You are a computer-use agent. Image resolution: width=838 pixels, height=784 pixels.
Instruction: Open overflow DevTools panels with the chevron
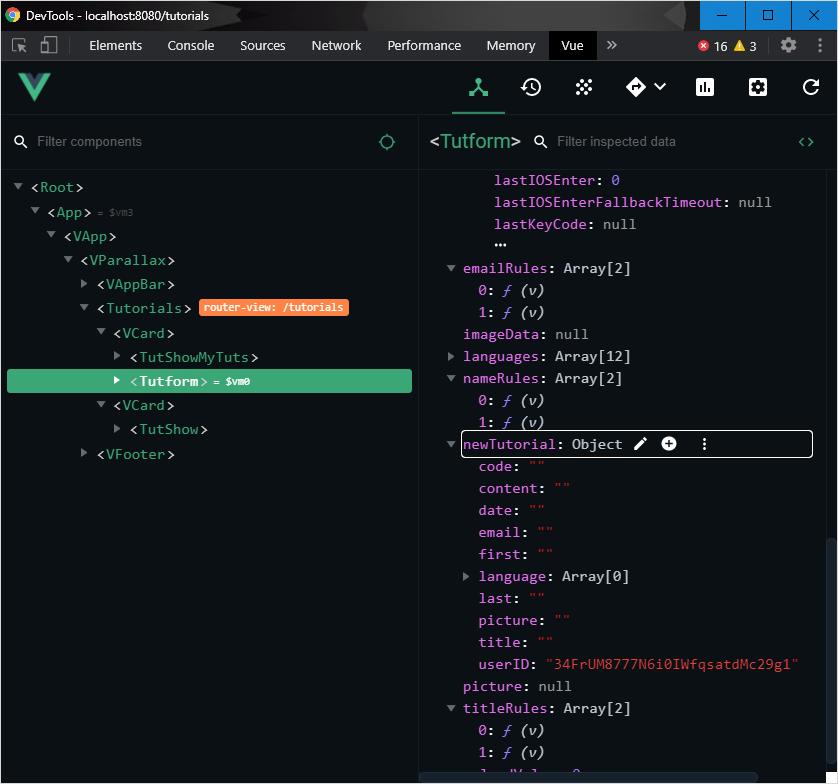coord(611,45)
